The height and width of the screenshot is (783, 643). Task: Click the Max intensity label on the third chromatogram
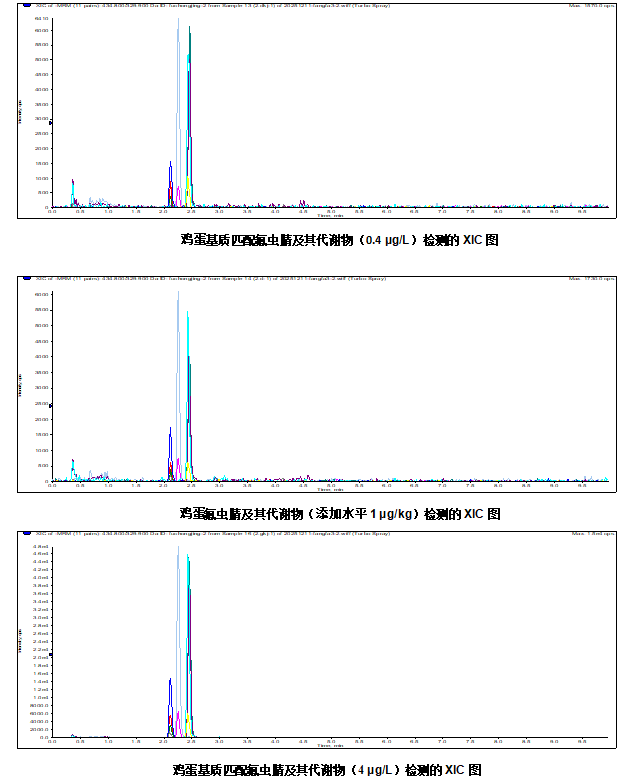tap(590, 533)
